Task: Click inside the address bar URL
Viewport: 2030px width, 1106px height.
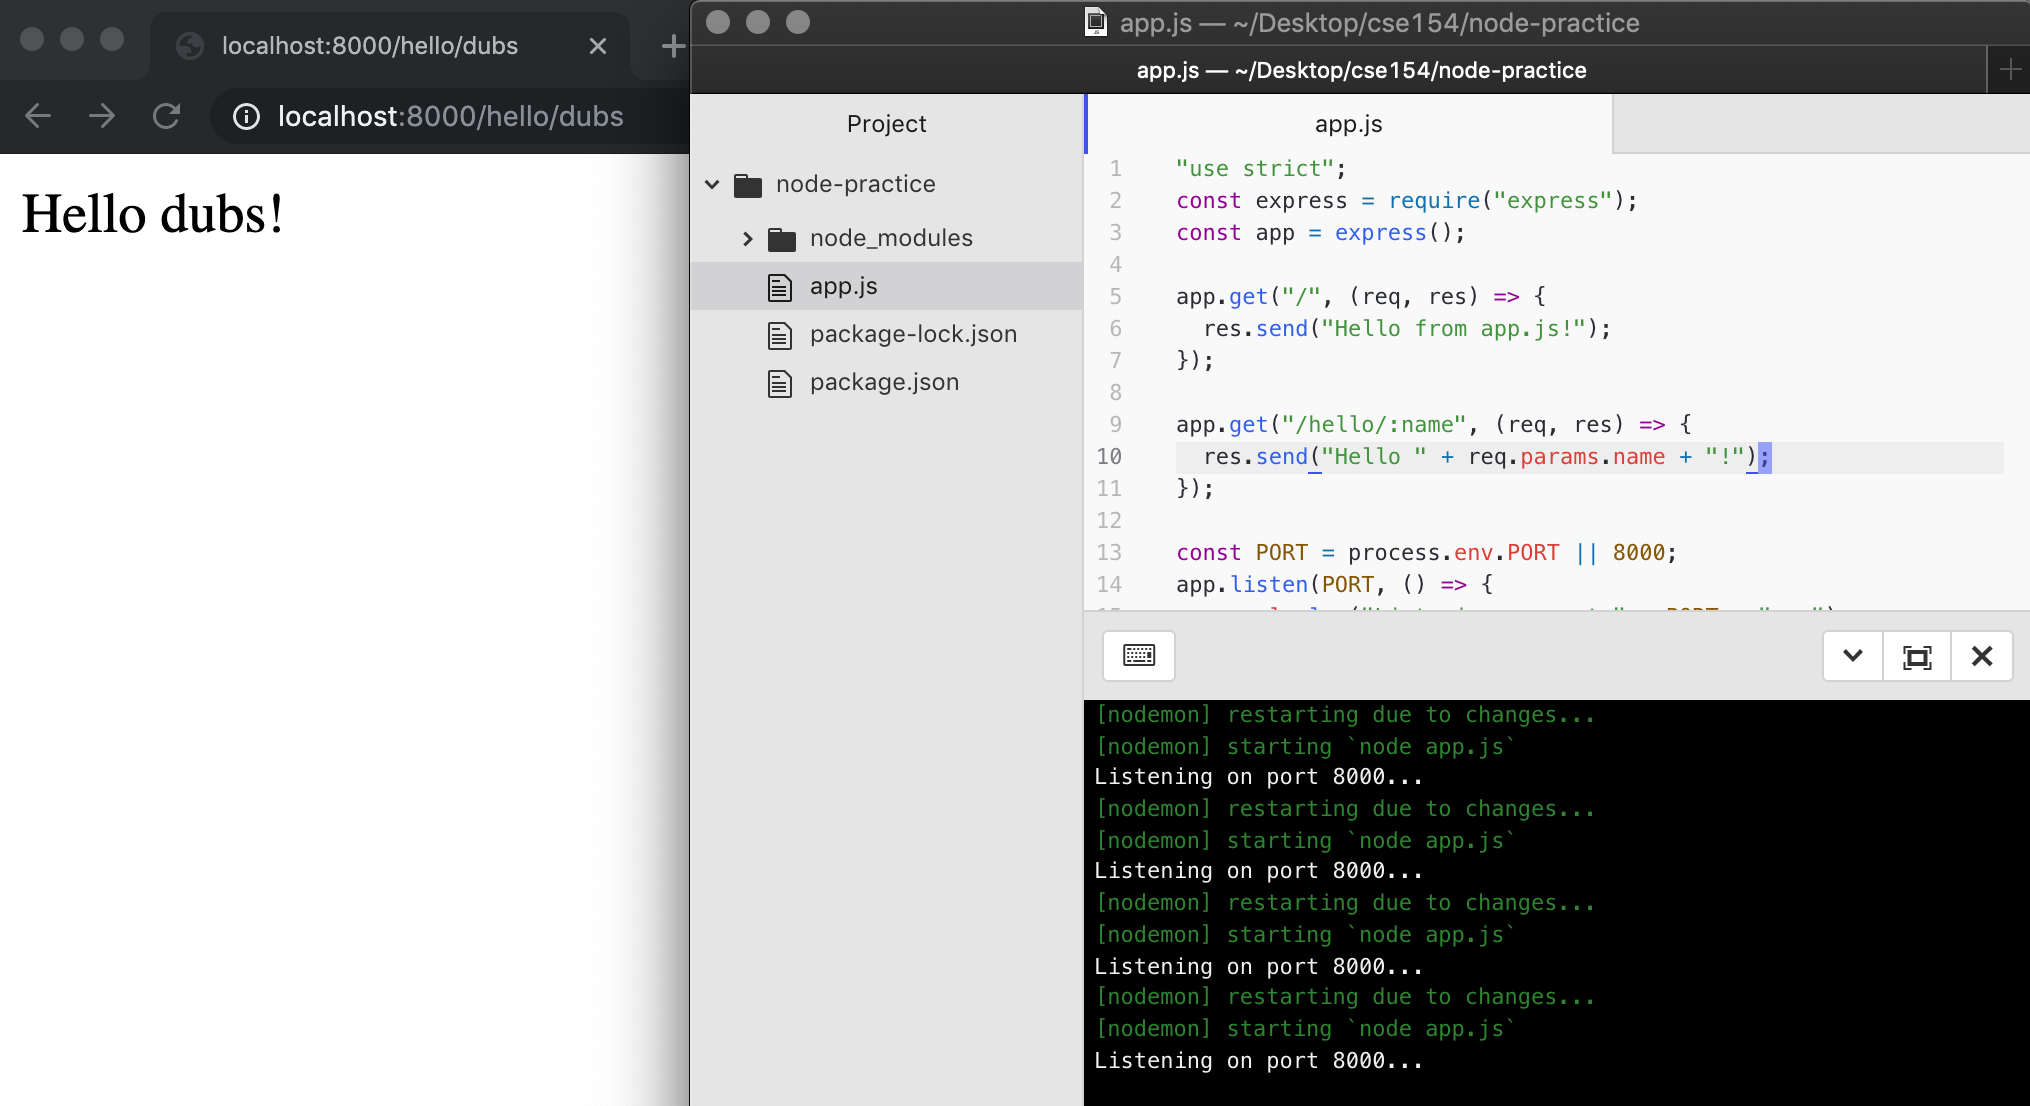Action: (450, 116)
